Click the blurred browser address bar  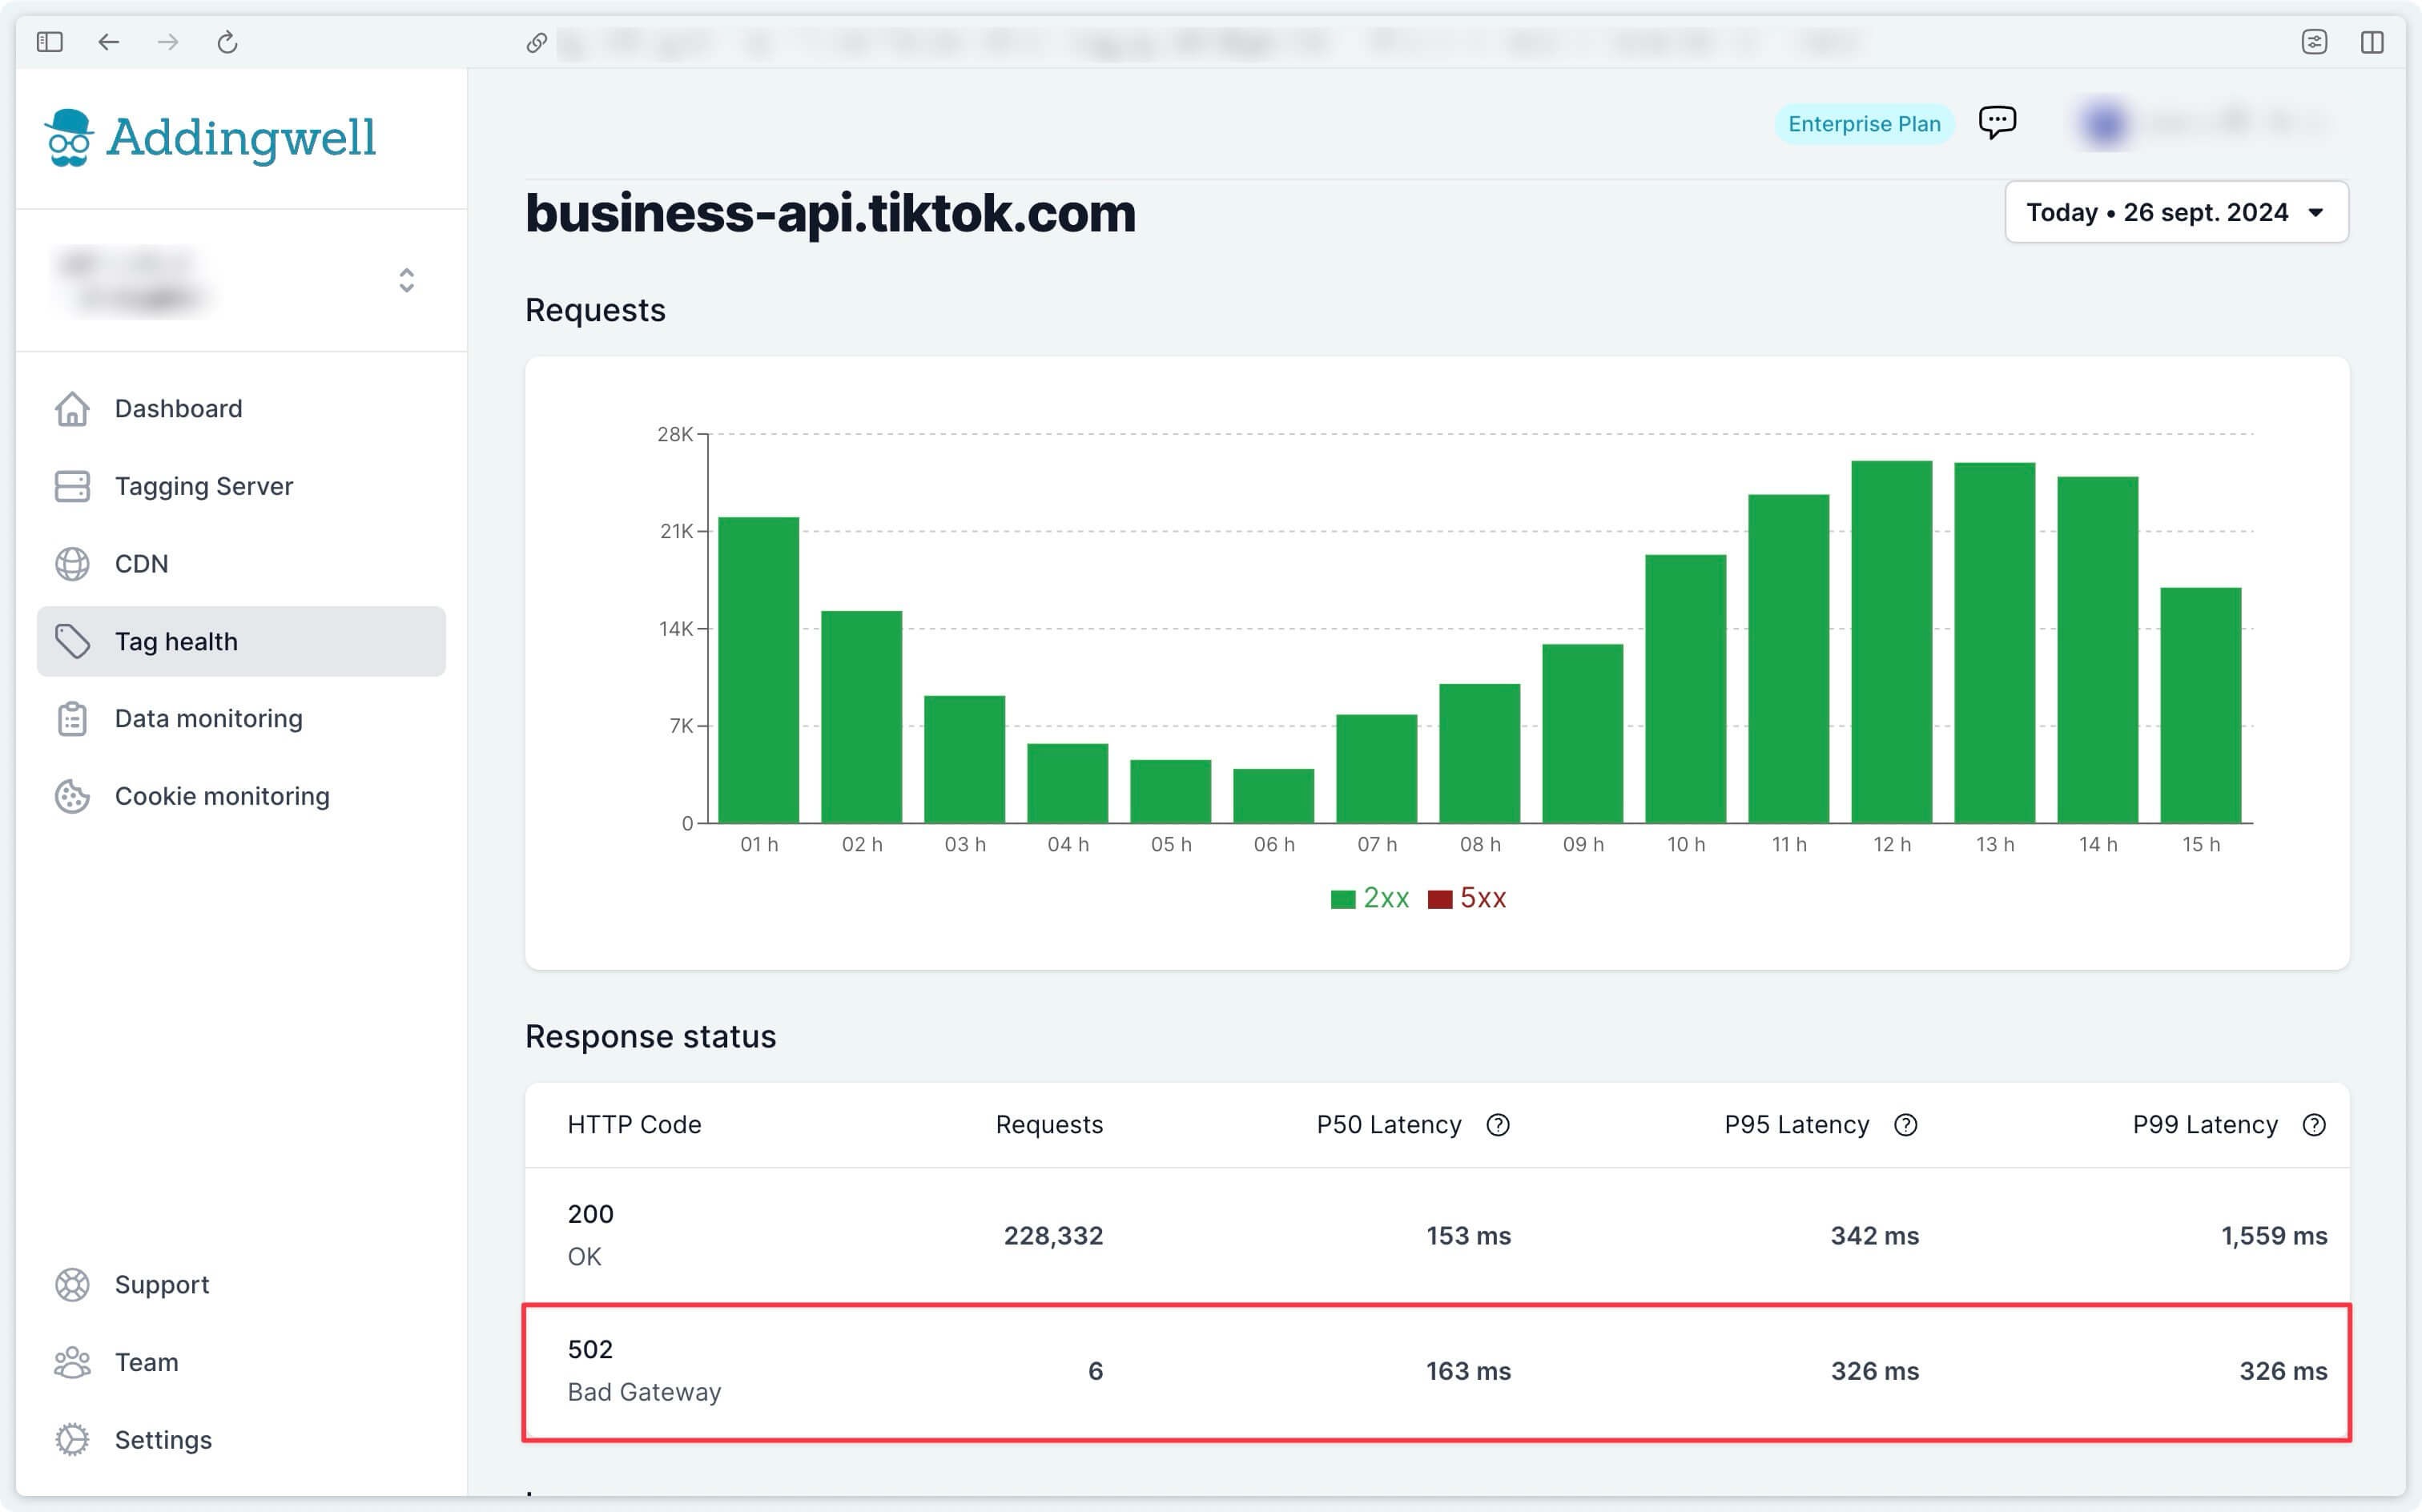1210,42
